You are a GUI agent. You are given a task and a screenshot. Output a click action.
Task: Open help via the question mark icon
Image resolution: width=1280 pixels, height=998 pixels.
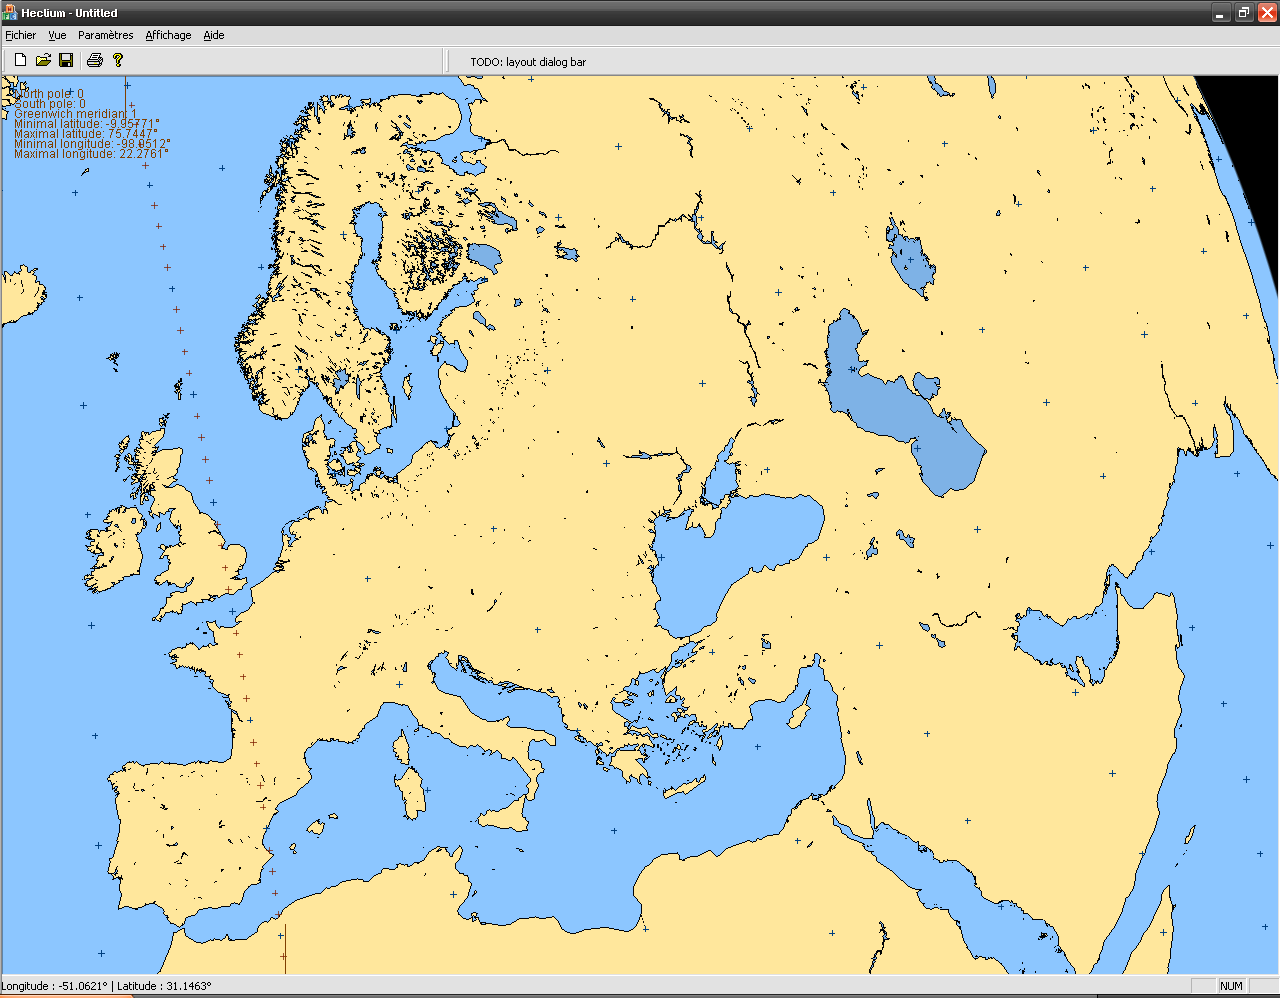pyautogui.click(x=118, y=61)
